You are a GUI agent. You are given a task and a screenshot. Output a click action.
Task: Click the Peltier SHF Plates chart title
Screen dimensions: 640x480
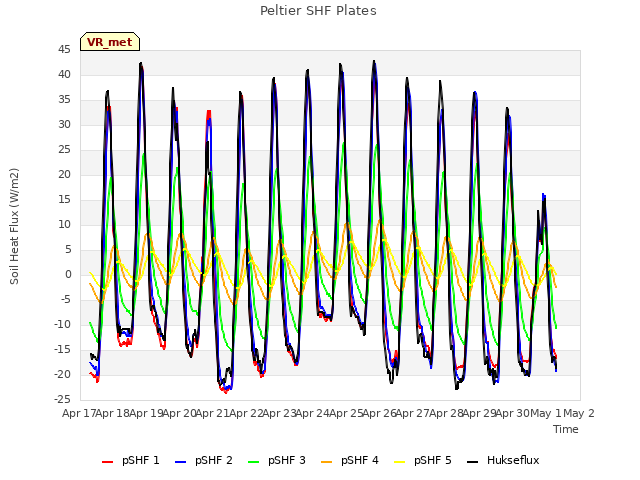[x=318, y=11]
